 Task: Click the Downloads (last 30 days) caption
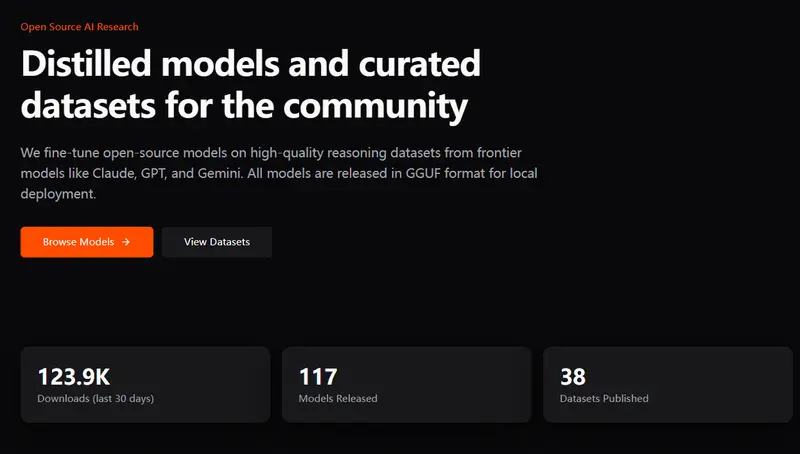pos(95,398)
